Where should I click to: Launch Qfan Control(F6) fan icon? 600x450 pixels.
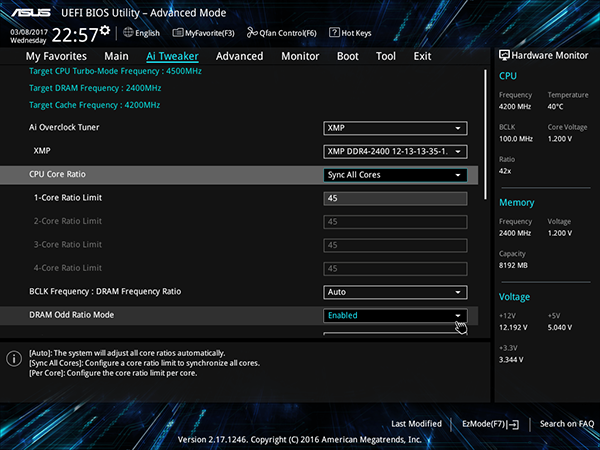click(x=251, y=33)
